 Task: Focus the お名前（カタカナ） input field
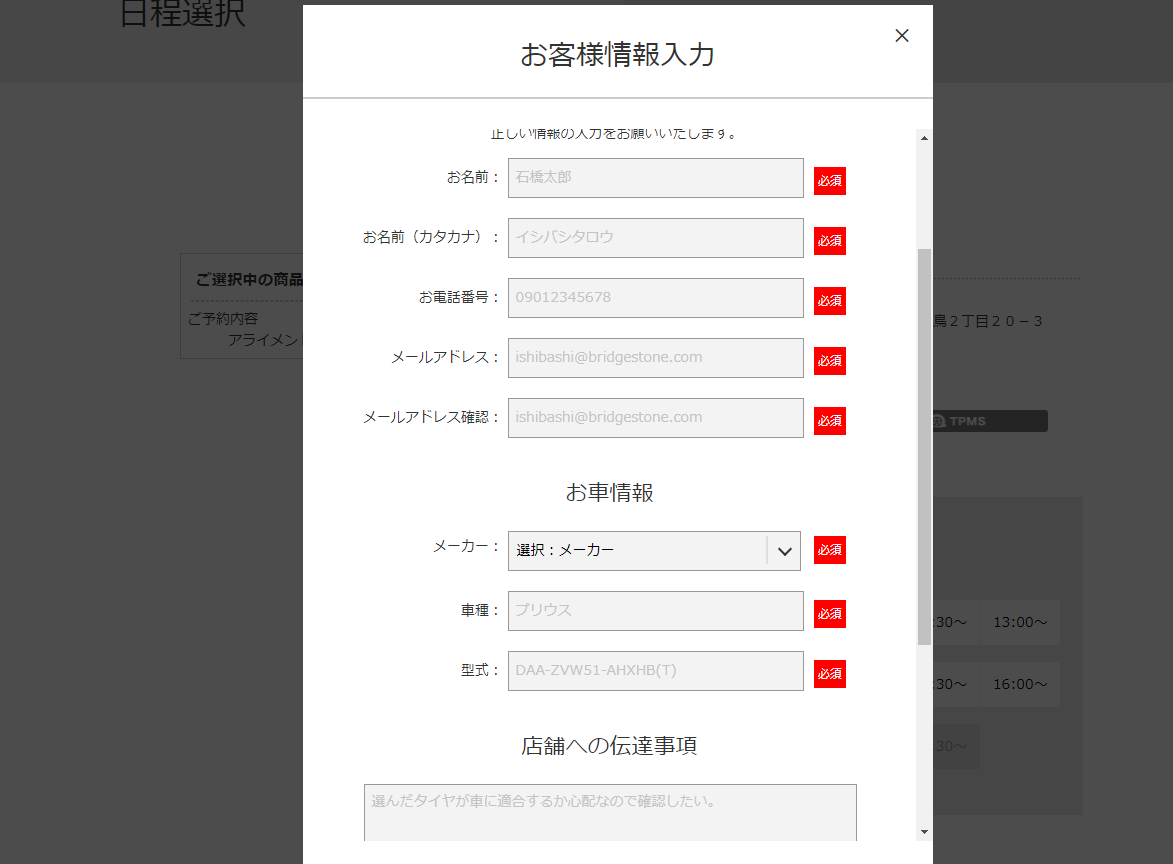[x=655, y=238]
